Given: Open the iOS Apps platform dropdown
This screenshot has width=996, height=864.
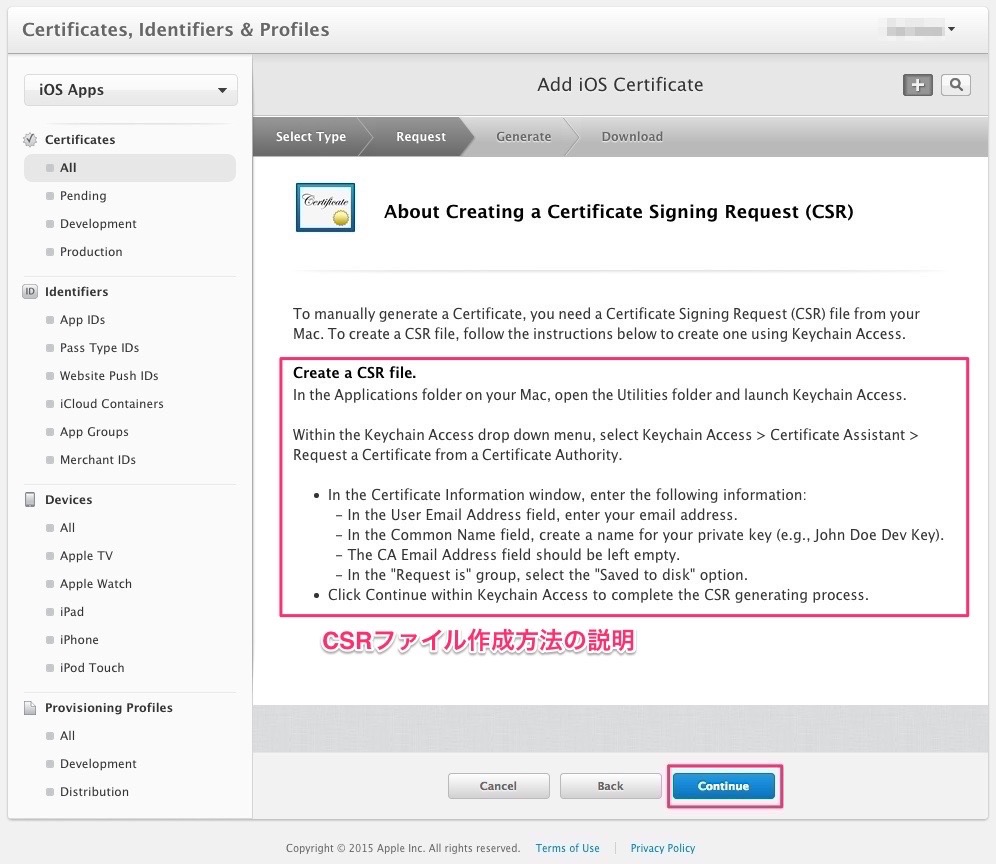Looking at the screenshot, I should (131, 90).
